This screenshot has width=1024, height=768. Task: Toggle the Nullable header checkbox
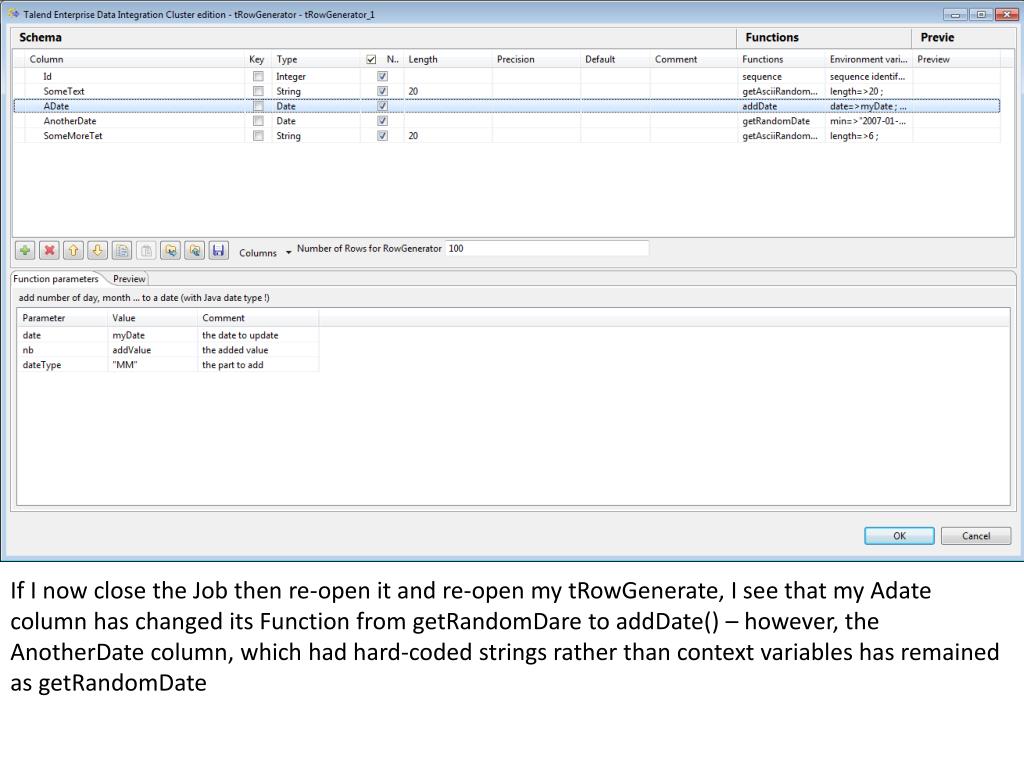[x=371, y=59]
